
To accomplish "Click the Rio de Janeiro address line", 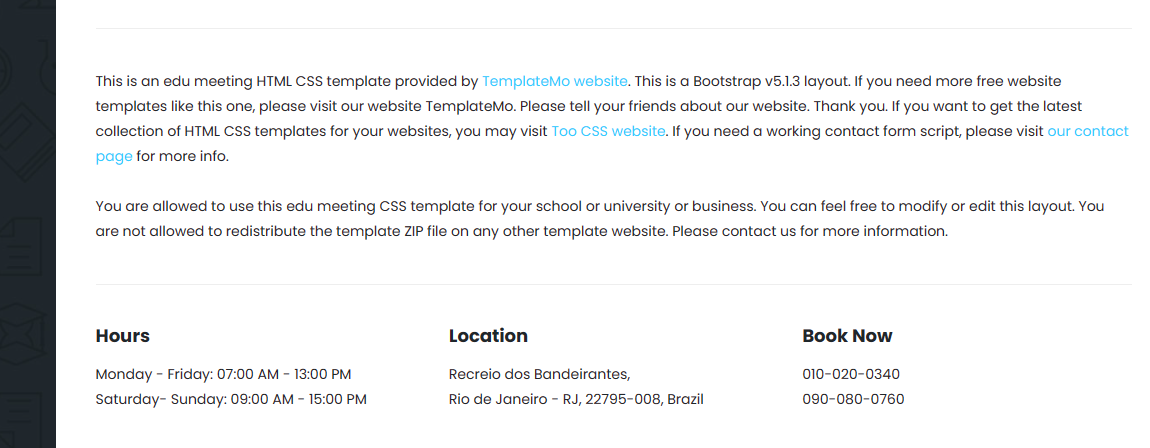I will (x=576, y=400).
